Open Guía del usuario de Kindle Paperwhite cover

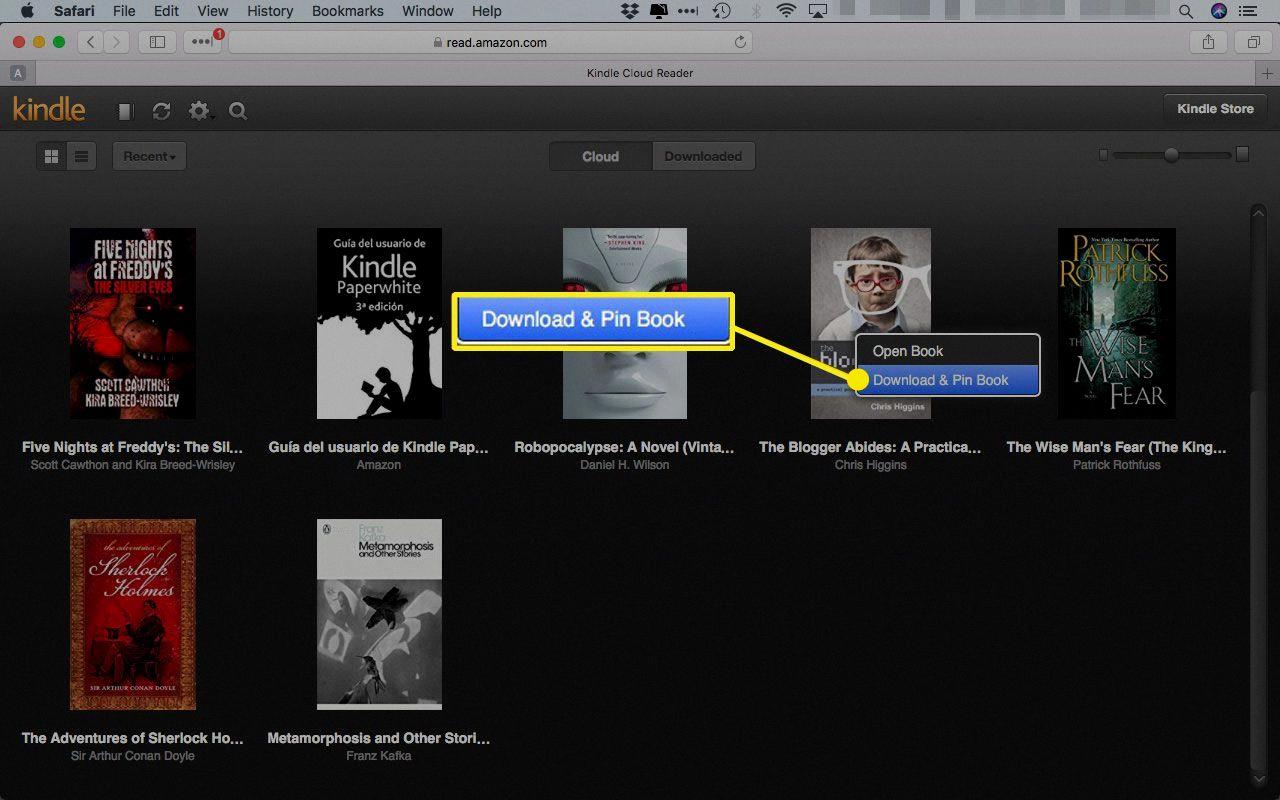(379, 323)
